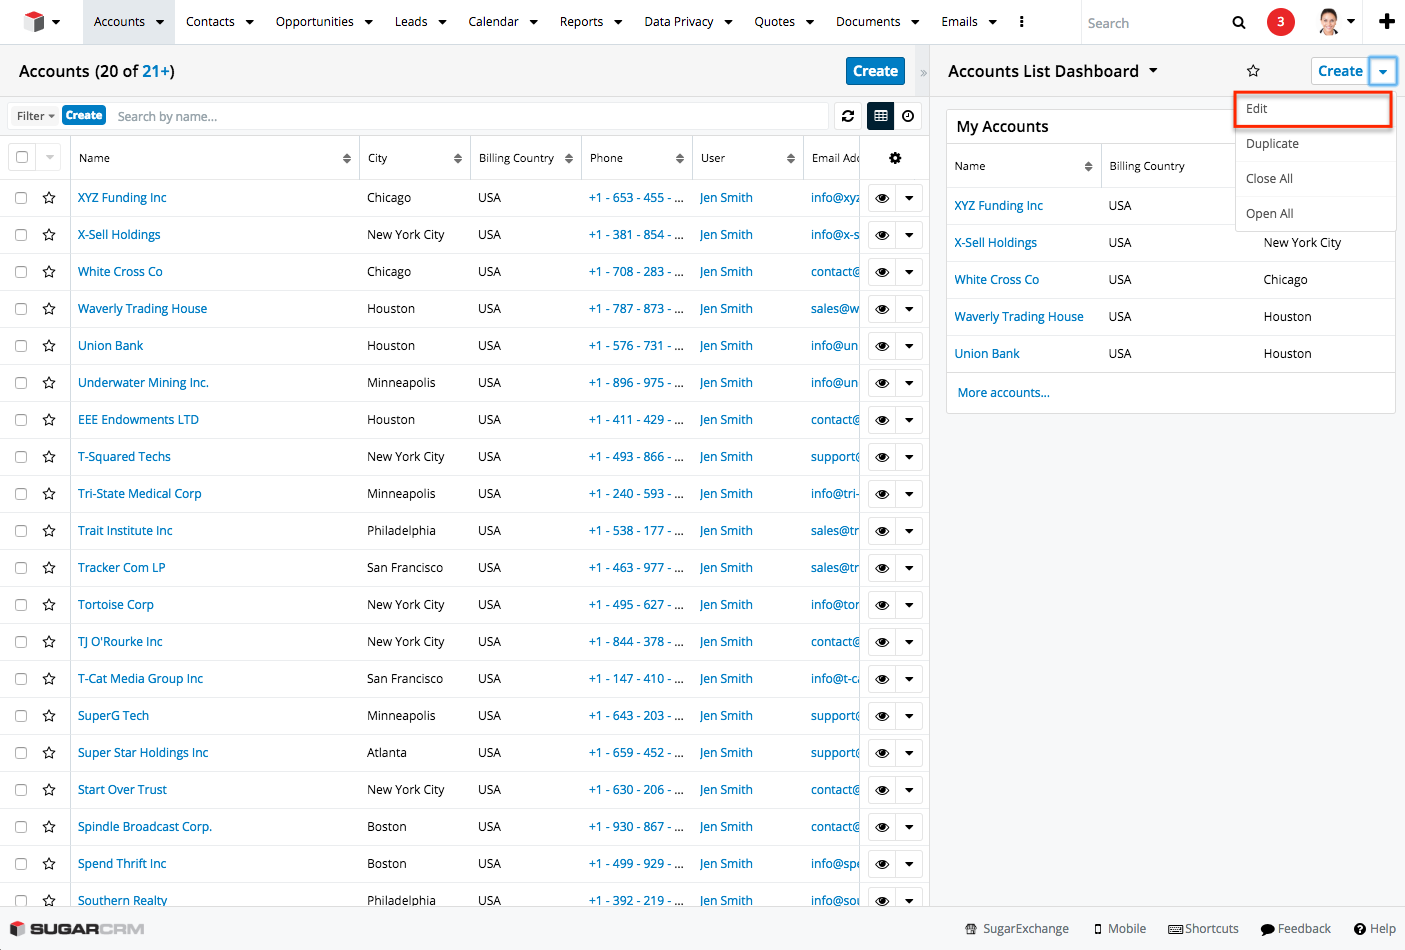Screen dimensions: 1405x950
Task: Choose Edit from the dashboard menu
Action: [x=1313, y=109]
